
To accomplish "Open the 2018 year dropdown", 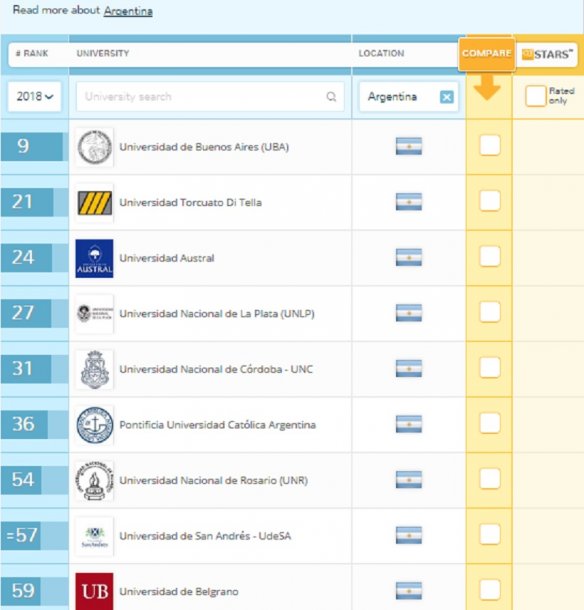I will [35, 96].
